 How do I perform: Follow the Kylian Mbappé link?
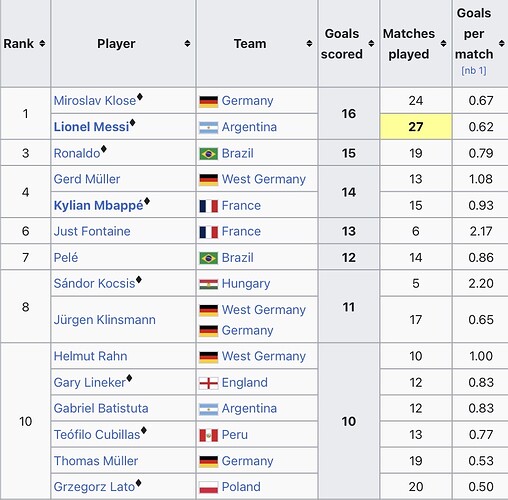coord(99,205)
